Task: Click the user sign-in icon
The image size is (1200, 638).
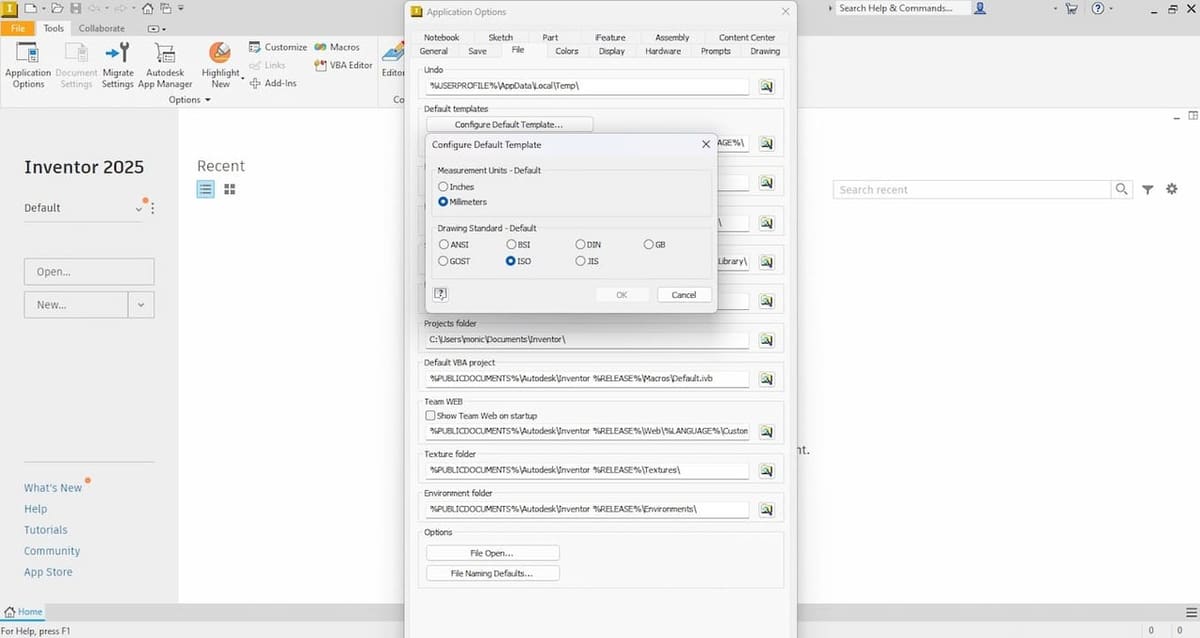Action: coord(980,8)
